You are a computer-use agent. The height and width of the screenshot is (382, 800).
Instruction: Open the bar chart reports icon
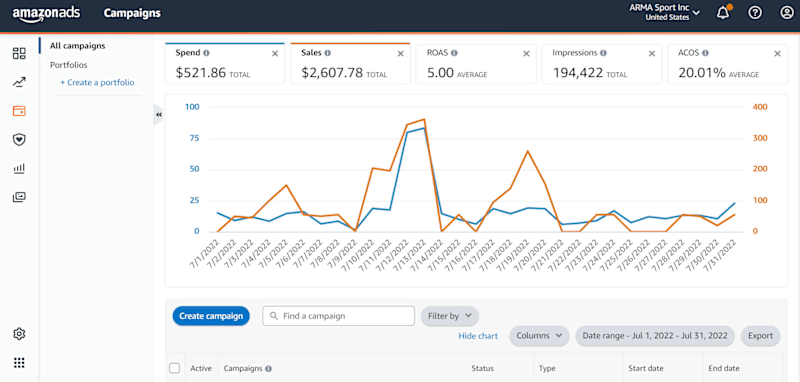click(19, 168)
